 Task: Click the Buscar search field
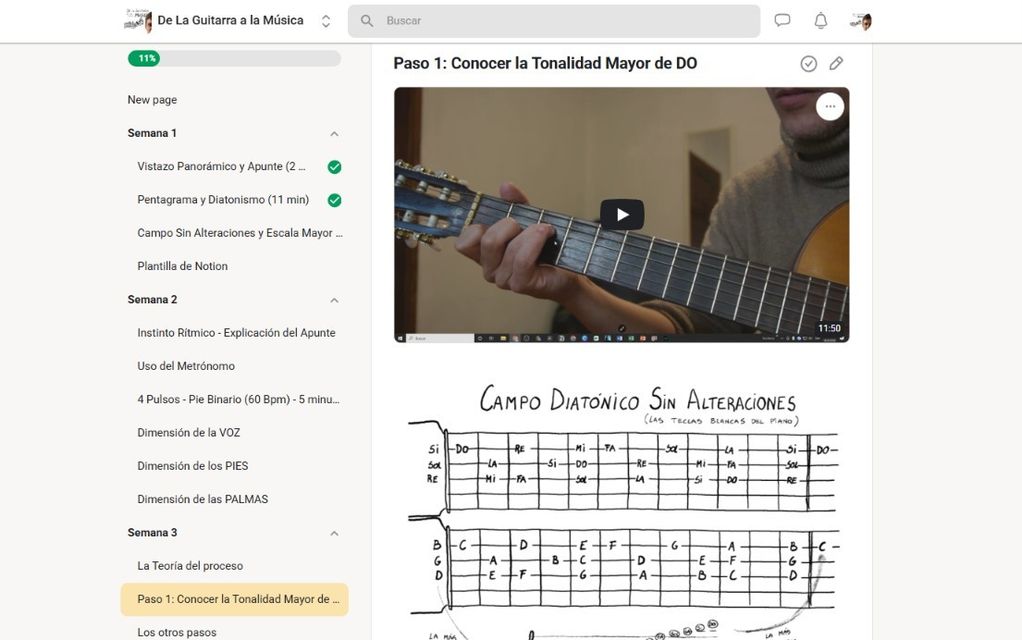pyautogui.click(x=554, y=21)
